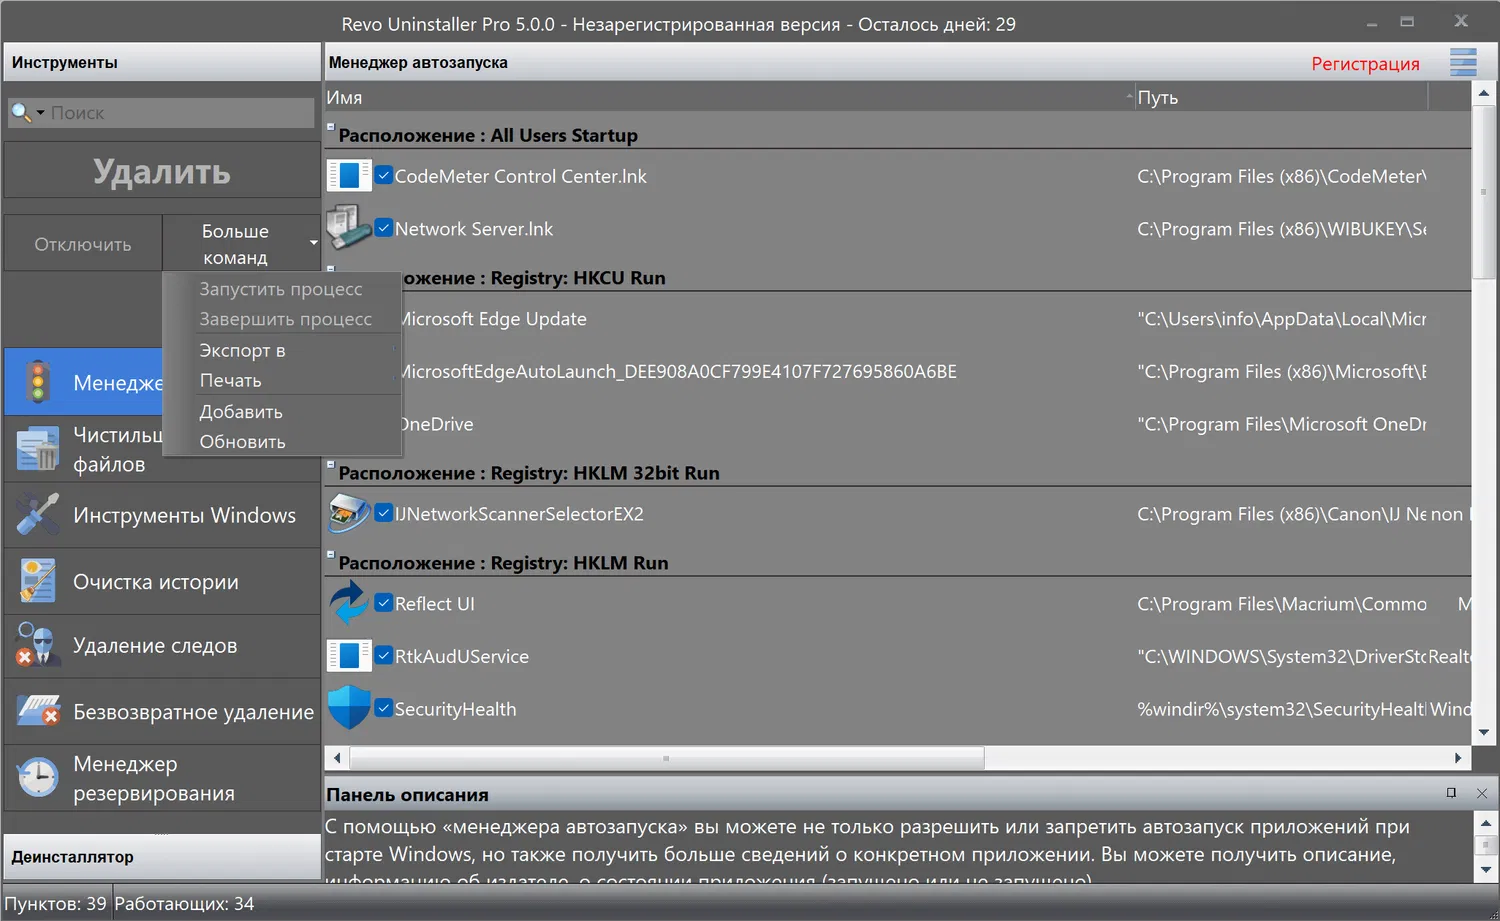Click the horizontal scrollbar thumb of the list
The image size is (1500, 921).
point(667,758)
